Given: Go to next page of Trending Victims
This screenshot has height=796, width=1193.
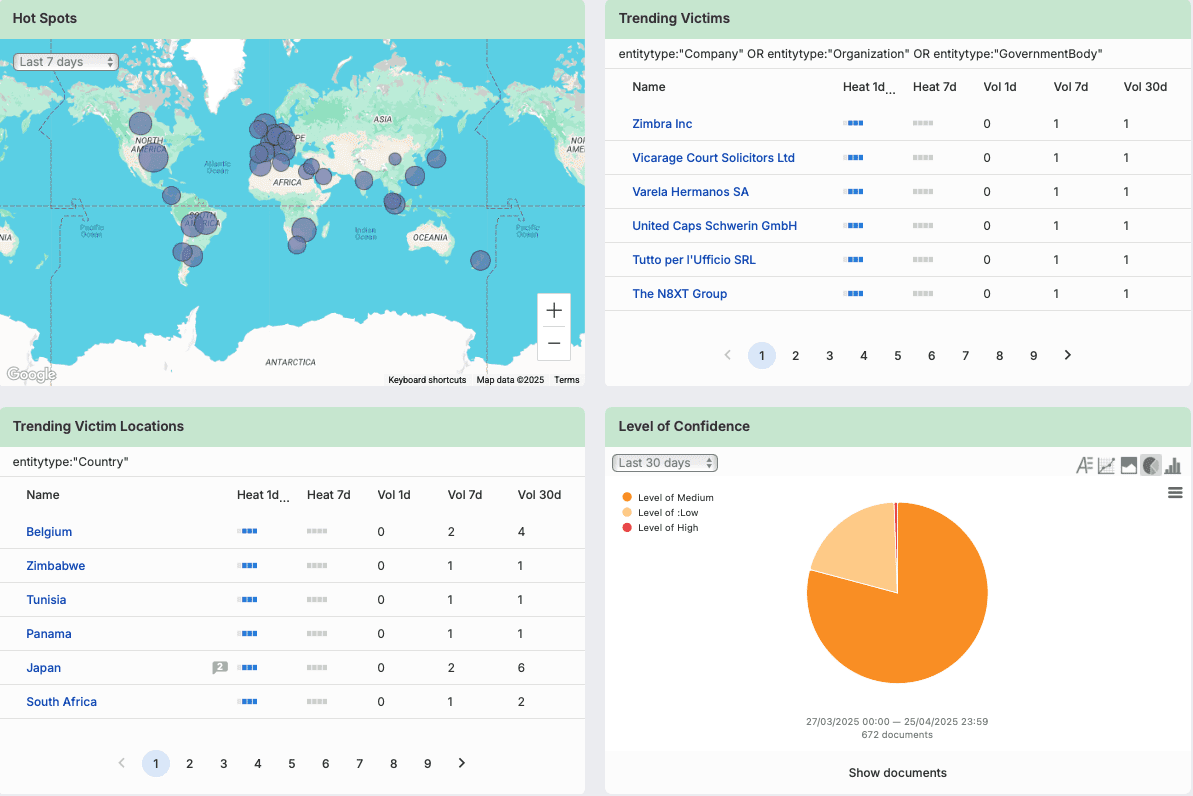Looking at the screenshot, I should 1067,355.
